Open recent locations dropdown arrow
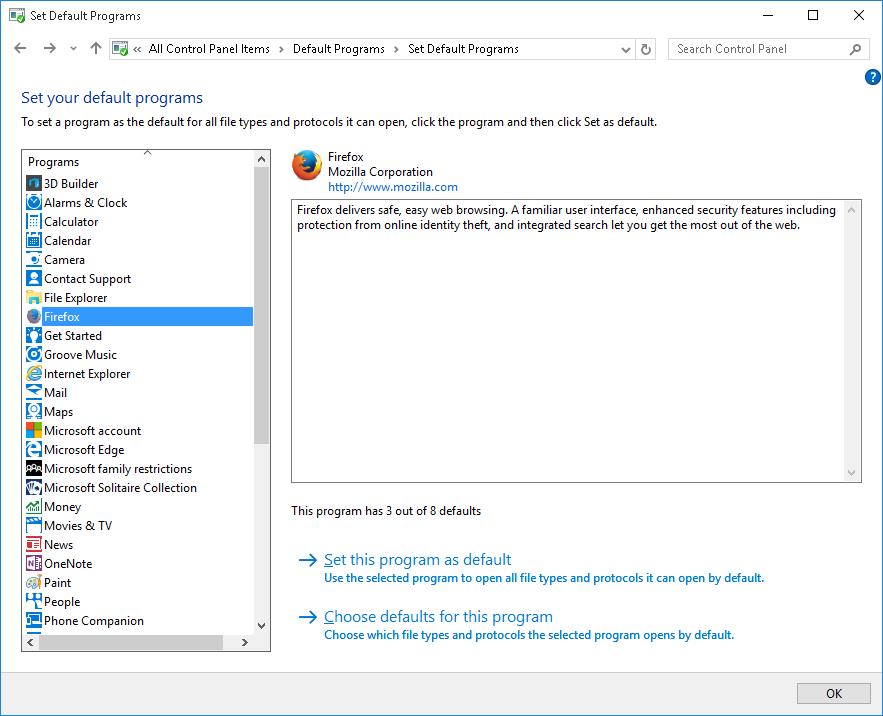This screenshot has width=883, height=716. pyautogui.click(x=73, y=49)
